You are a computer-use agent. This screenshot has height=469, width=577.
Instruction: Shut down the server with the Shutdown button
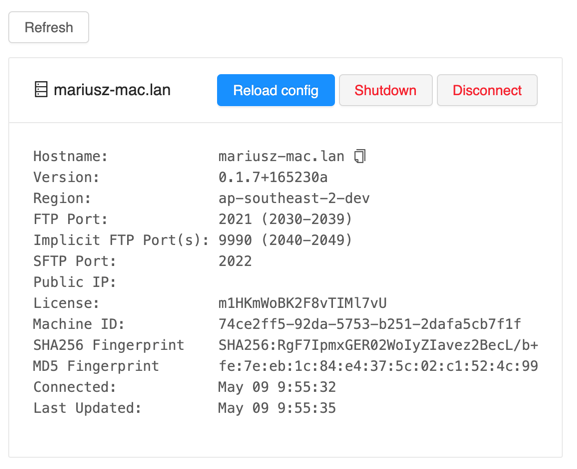click(385, 90)
